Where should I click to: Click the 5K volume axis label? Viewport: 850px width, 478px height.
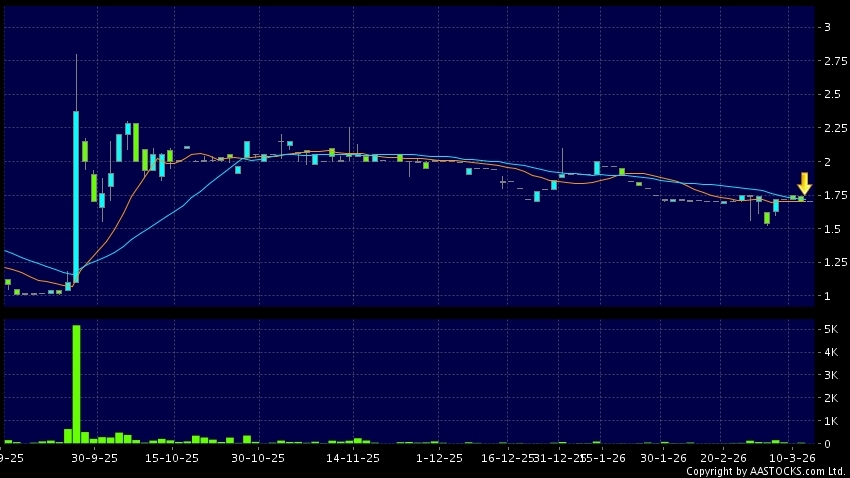830,329
